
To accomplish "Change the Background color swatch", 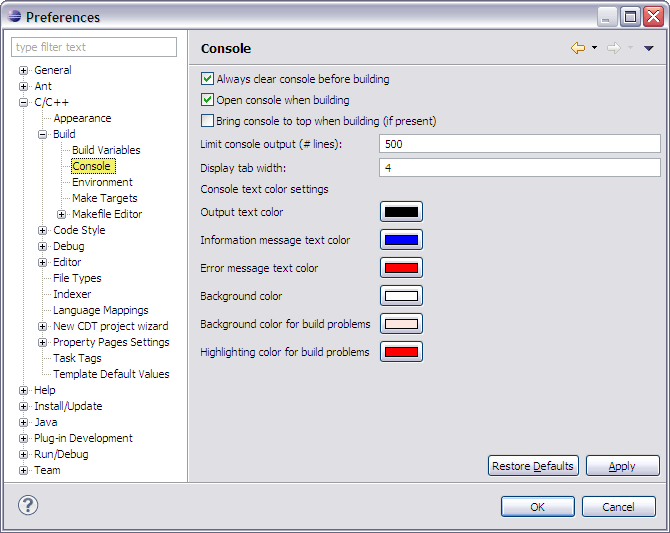I will point(401,296).
